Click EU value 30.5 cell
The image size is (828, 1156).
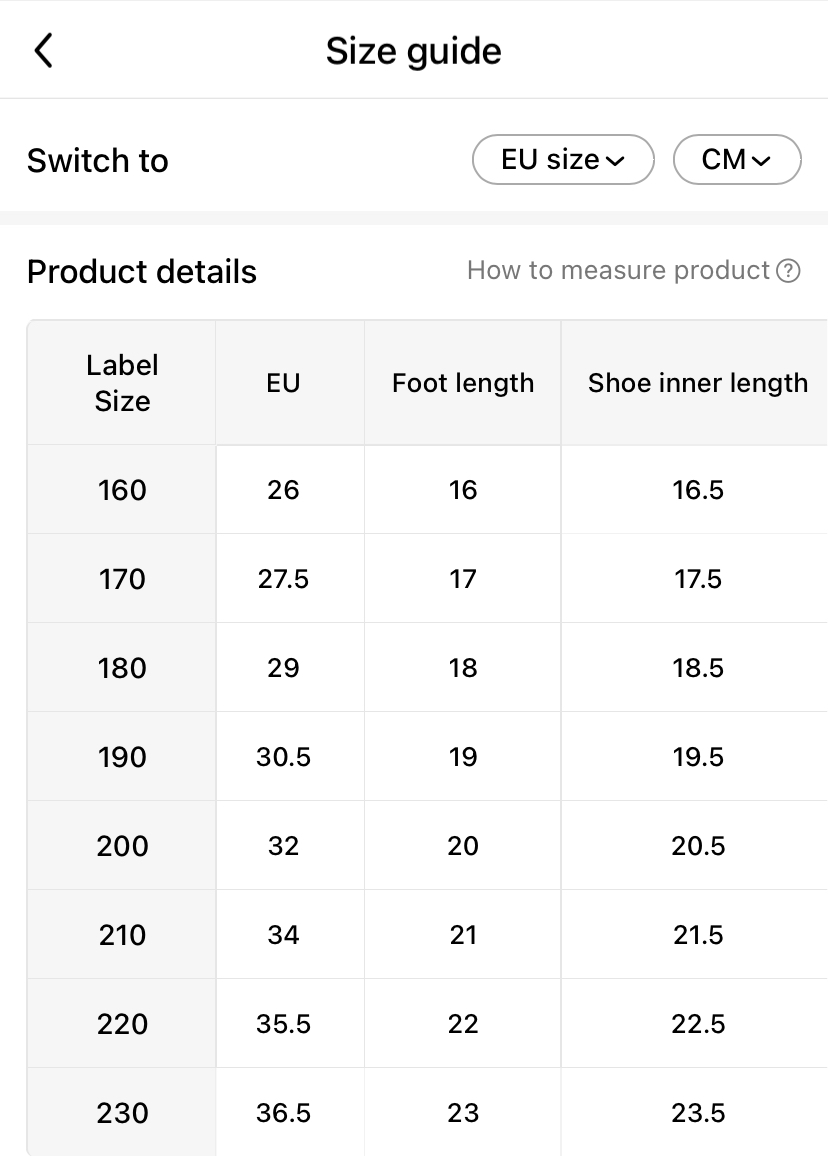pyautogui.click(x=283, y=757)
